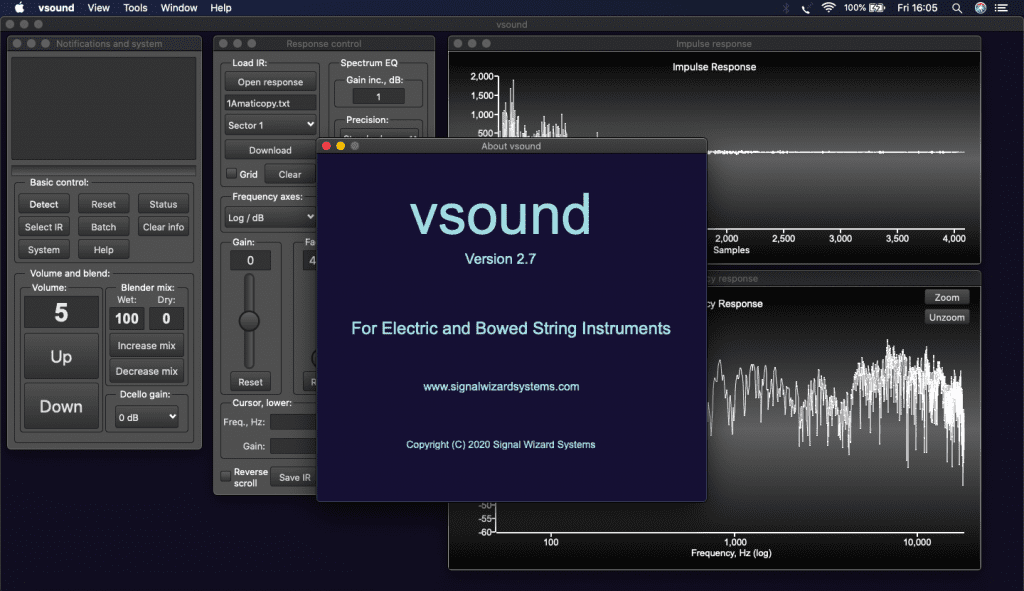Enable the Grid checkbox in Response control
1024x591 pixels.
click(x=231, y=174)
